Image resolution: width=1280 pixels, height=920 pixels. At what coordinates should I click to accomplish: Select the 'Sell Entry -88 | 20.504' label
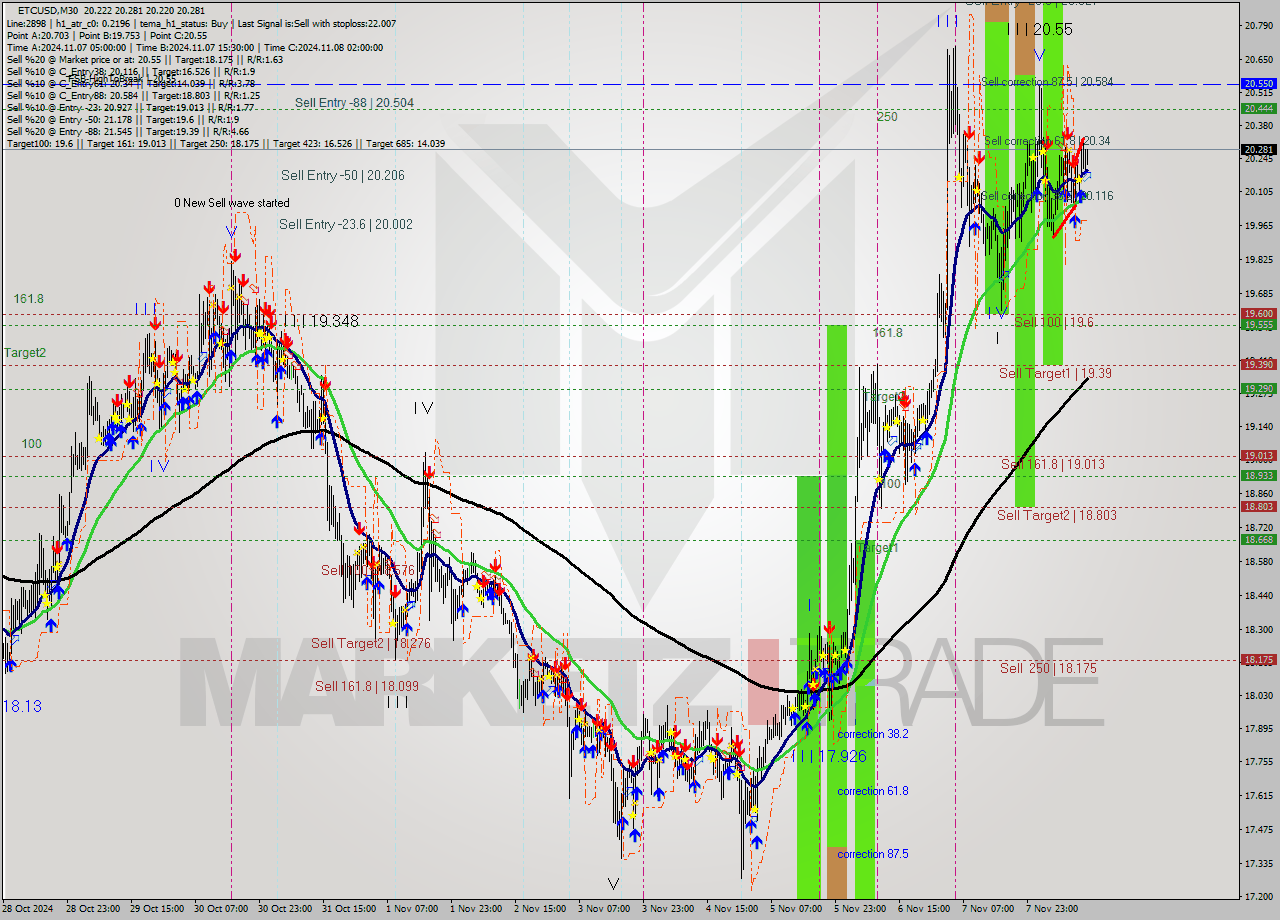[x=354, y=103]
